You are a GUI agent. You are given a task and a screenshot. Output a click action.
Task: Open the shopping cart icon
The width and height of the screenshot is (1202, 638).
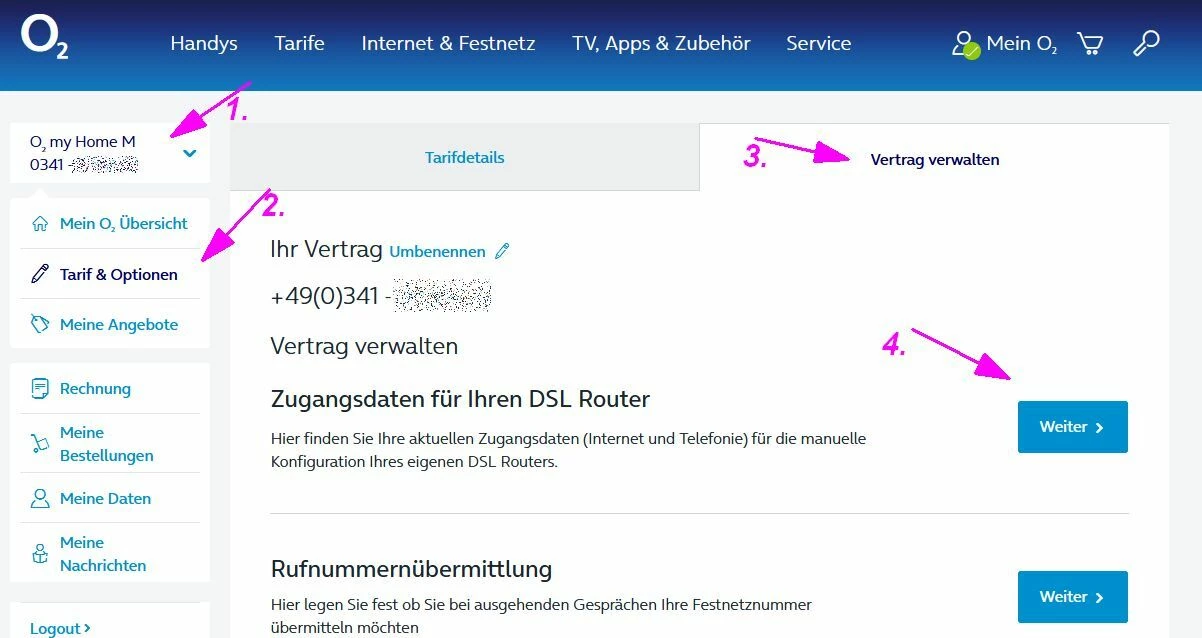pos(1090,43)
